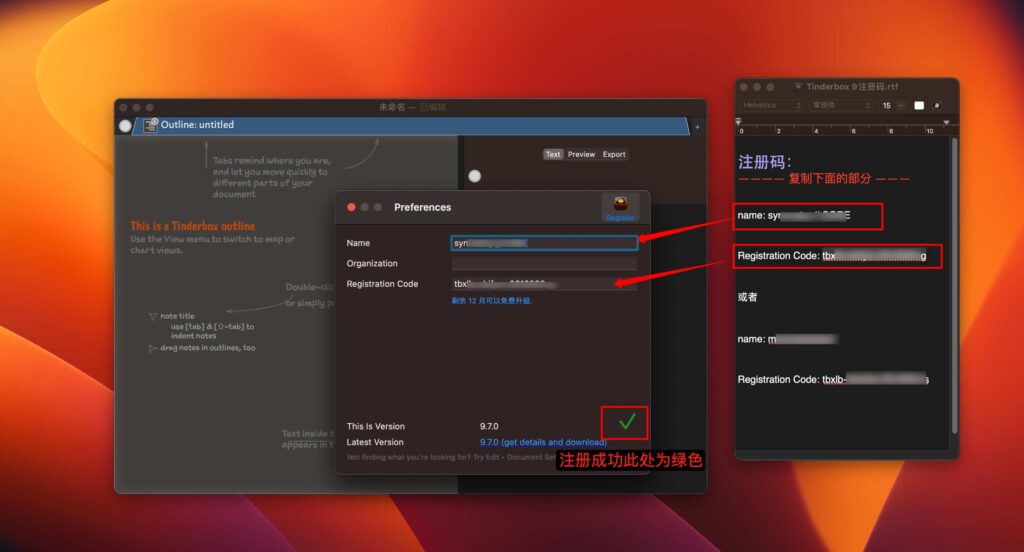Open the text background color button in the rtf toolbar
The image size is (1024, 552).
pyautogui.click(x=937, y=105)
